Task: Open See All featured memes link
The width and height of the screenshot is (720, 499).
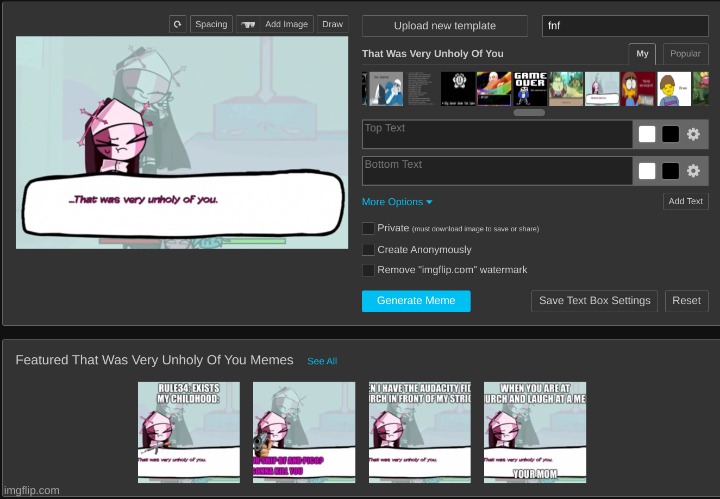Action: click(x=322, y=361)
